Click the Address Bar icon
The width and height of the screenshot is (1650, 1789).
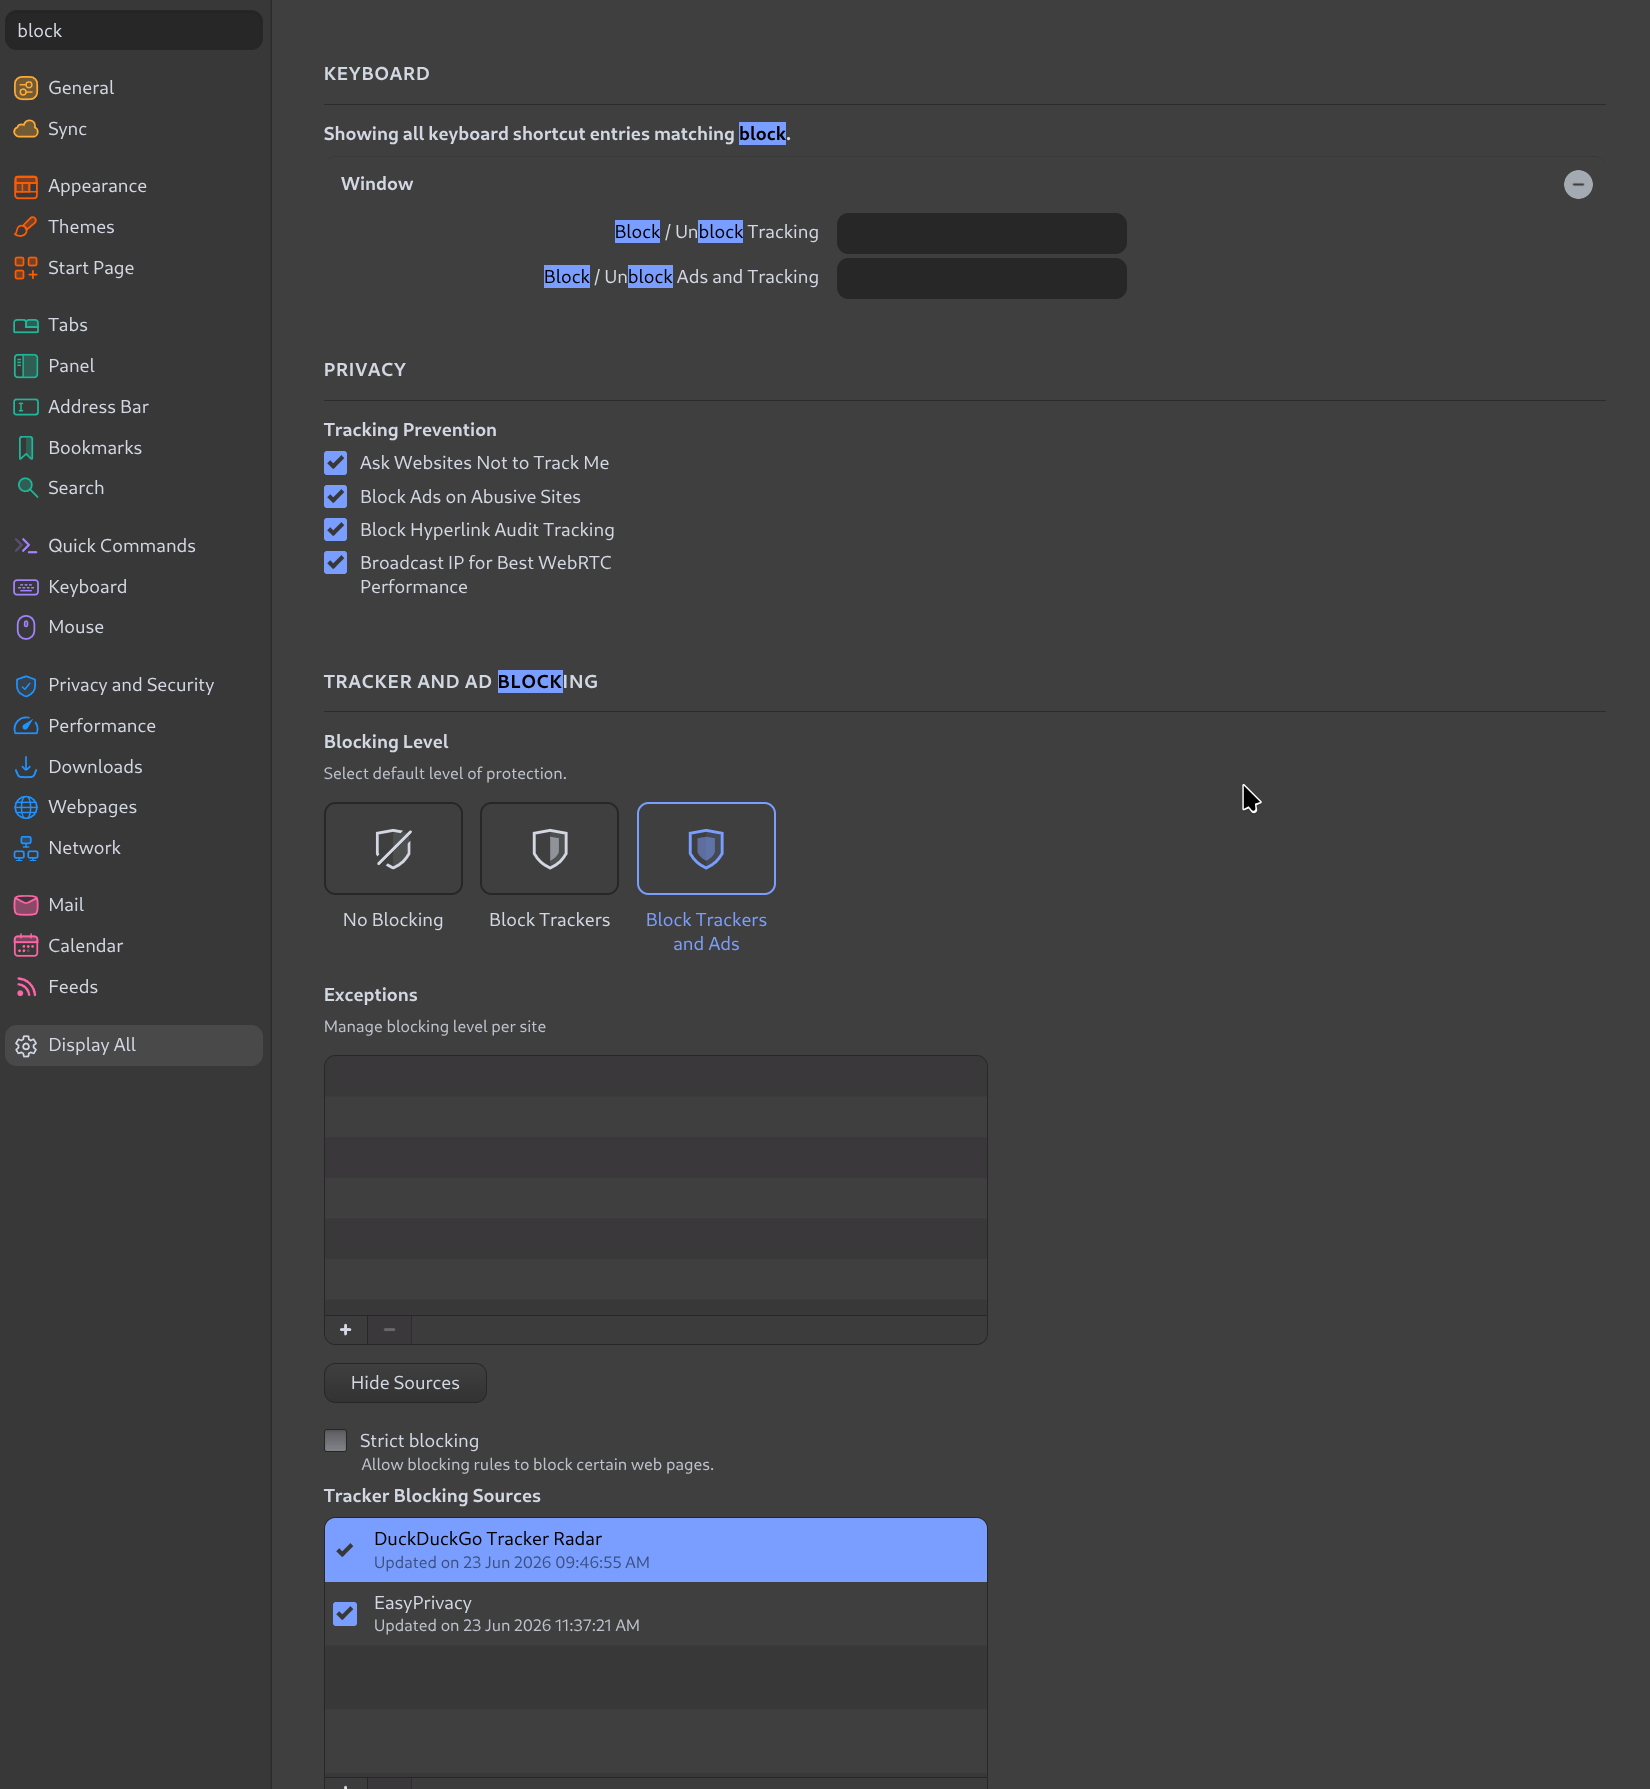pyautogui.click(x=26, y=407)
